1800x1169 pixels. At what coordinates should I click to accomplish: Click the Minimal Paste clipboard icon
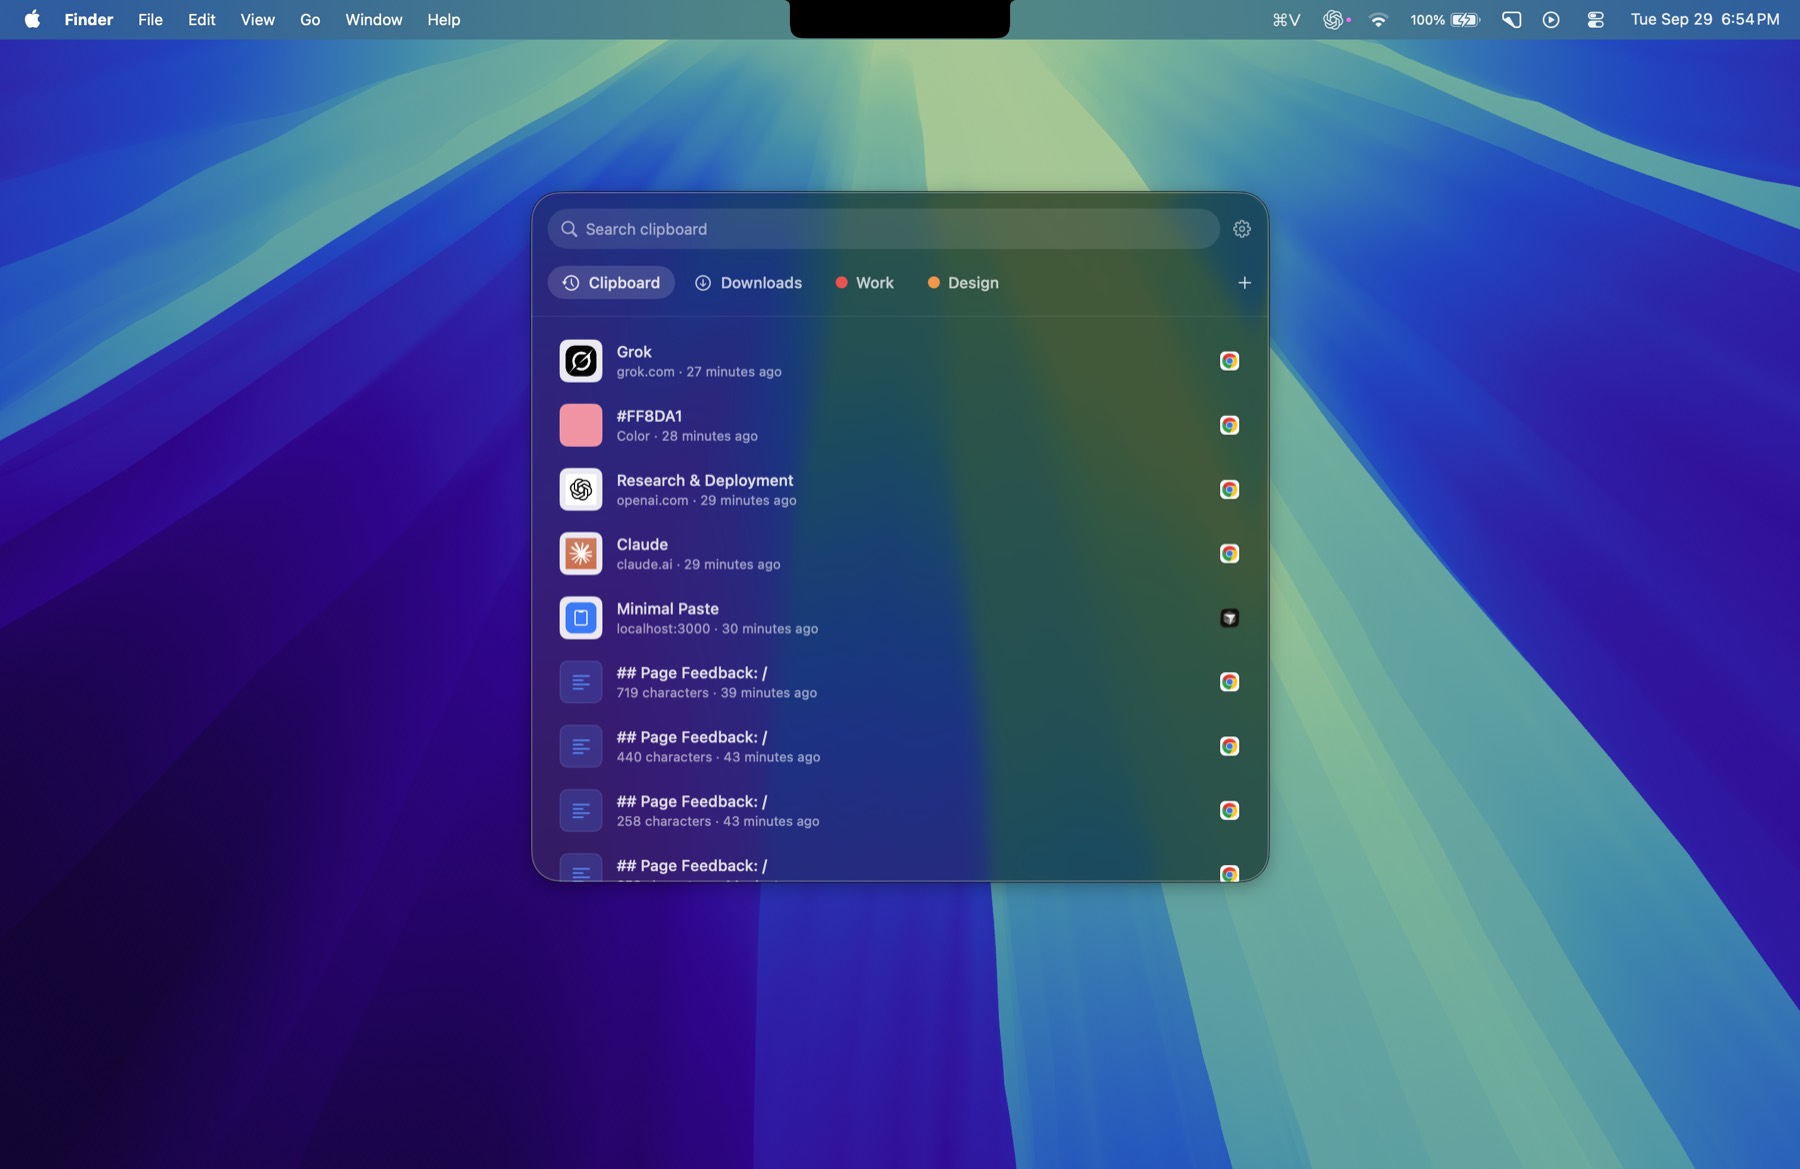tap(581, 618)
